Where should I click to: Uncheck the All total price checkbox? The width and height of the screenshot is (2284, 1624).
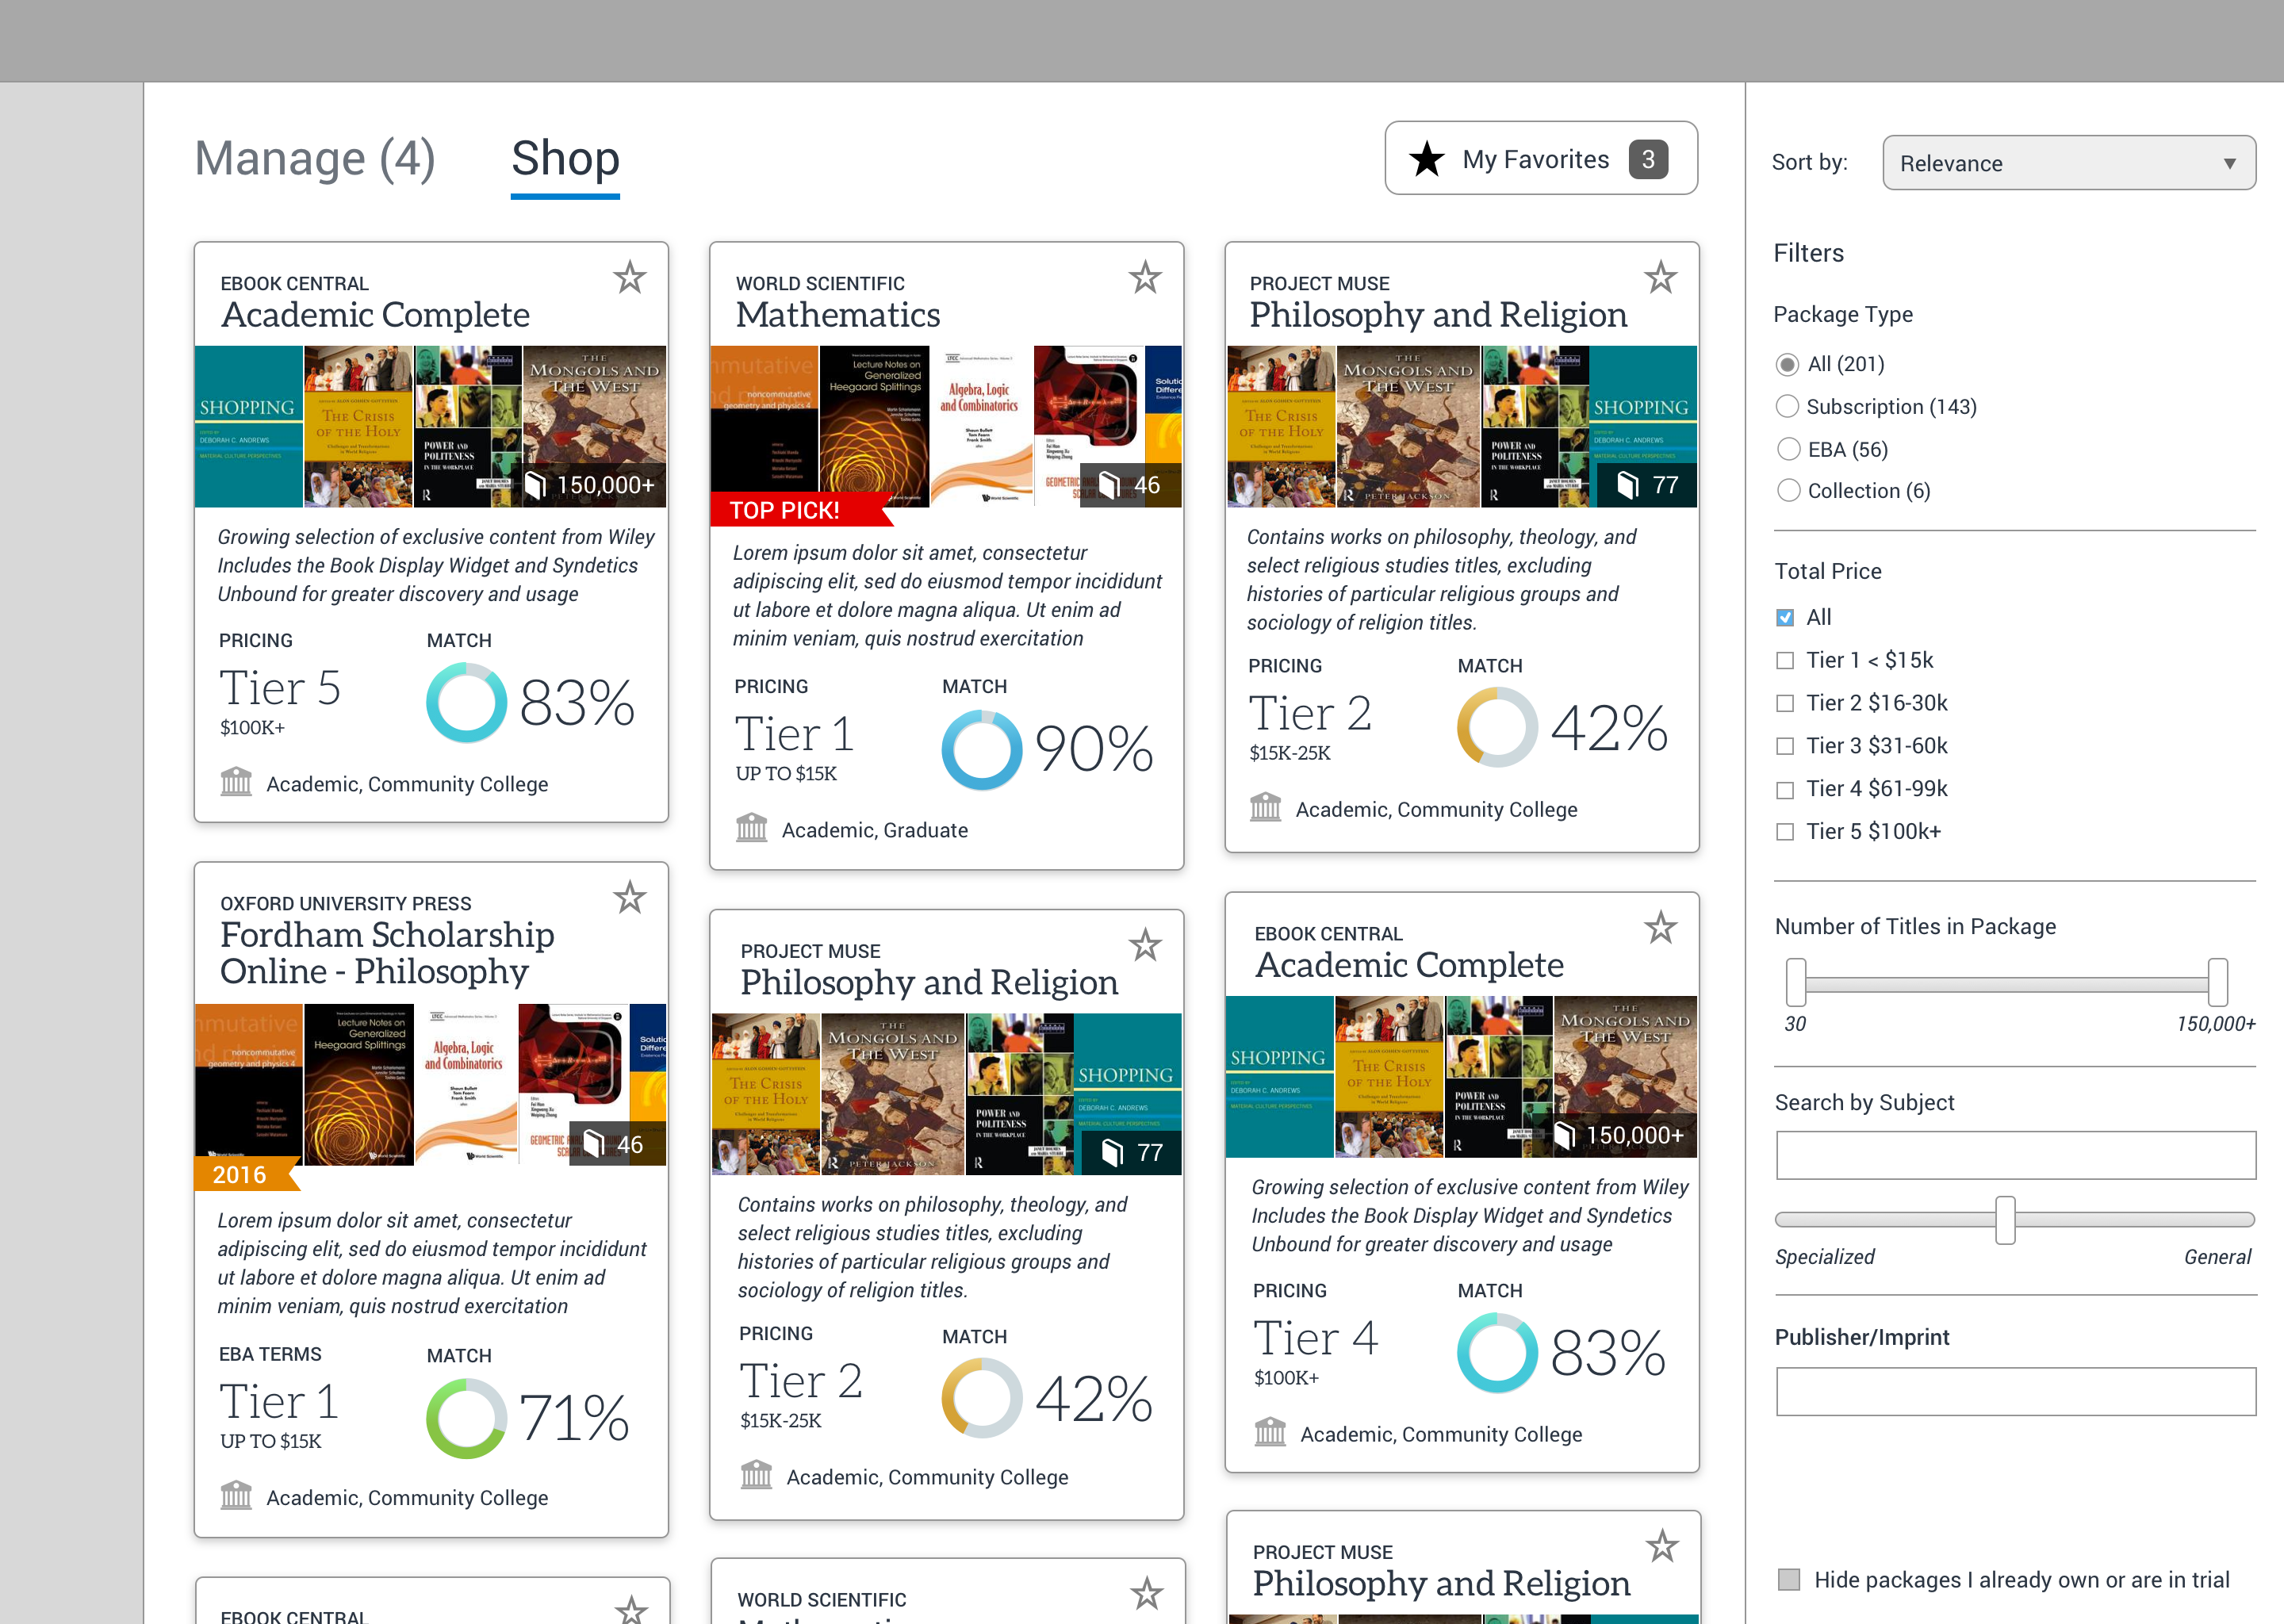click(x=1785, y=617)
